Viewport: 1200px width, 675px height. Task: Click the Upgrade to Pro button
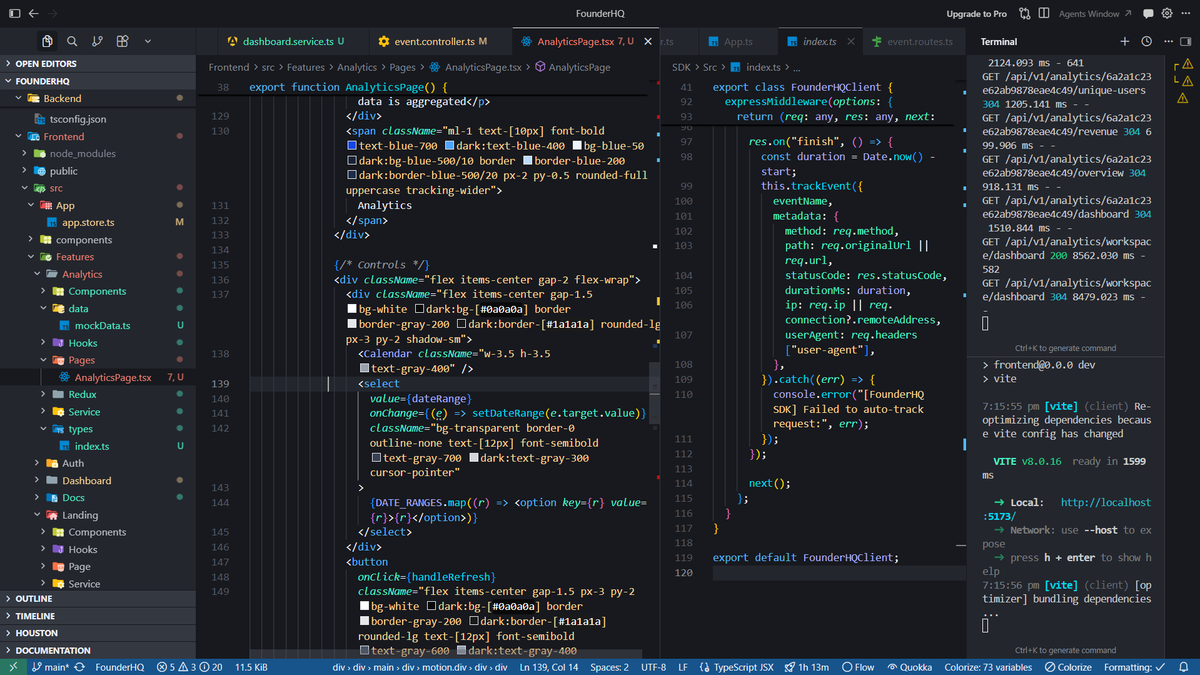(976, 14)
